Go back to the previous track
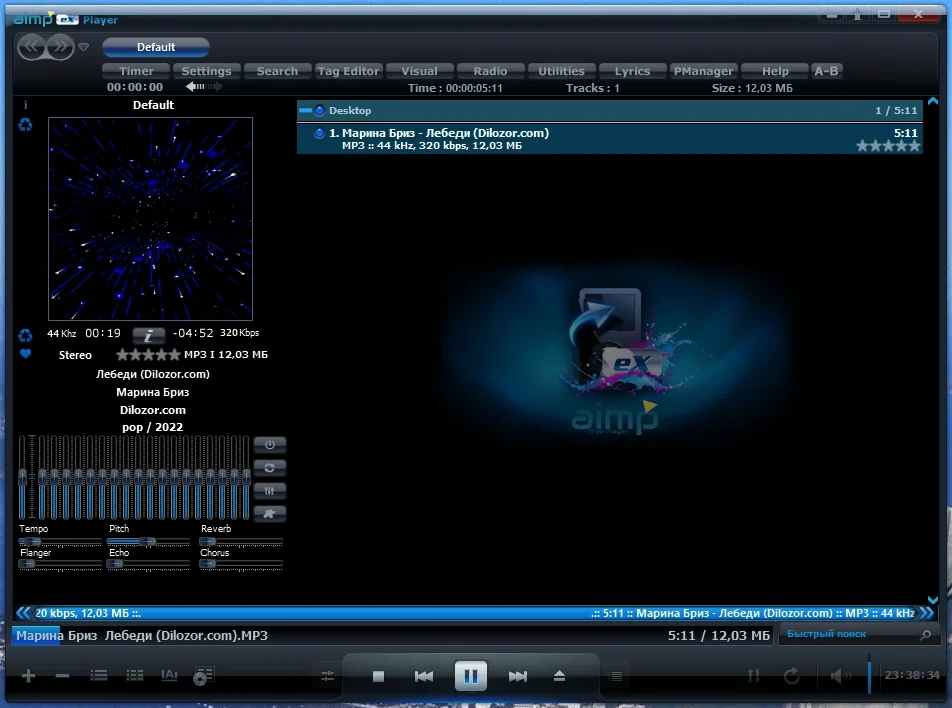The height and width of the screenshot is (708, 952). point(424,676)
